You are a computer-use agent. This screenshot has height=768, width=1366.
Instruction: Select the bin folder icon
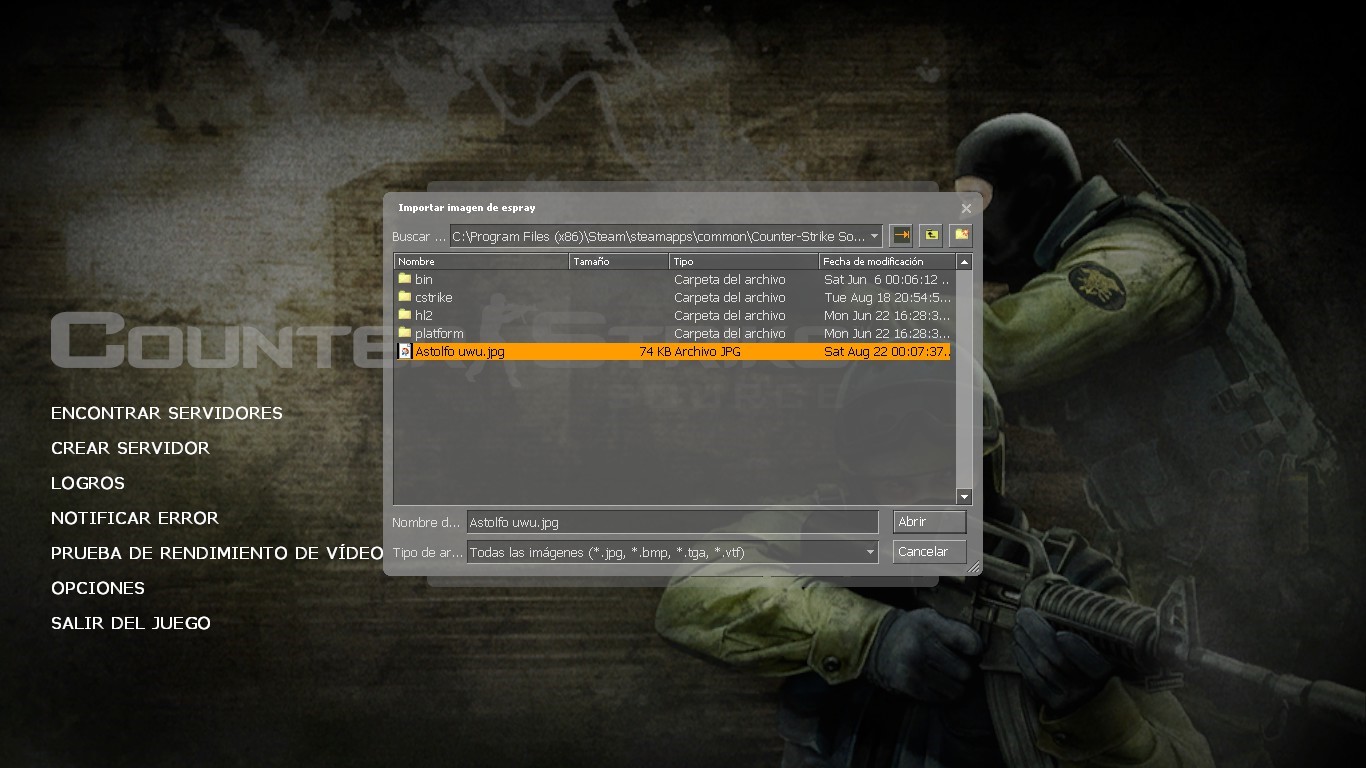(x=405, y=279)
